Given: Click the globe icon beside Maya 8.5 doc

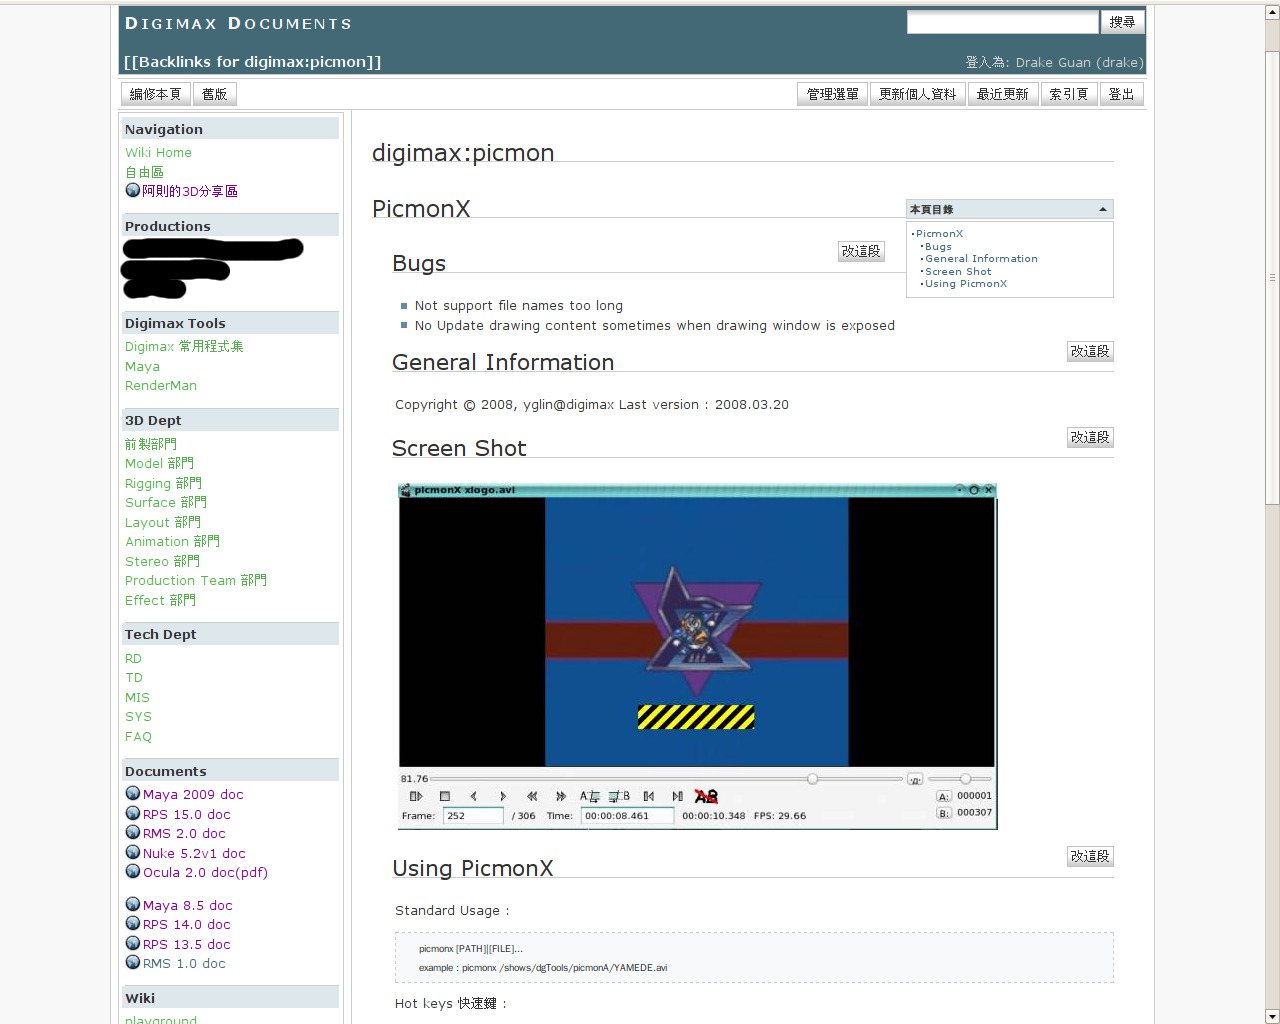Looking at the screenshot, I should 132,905.
